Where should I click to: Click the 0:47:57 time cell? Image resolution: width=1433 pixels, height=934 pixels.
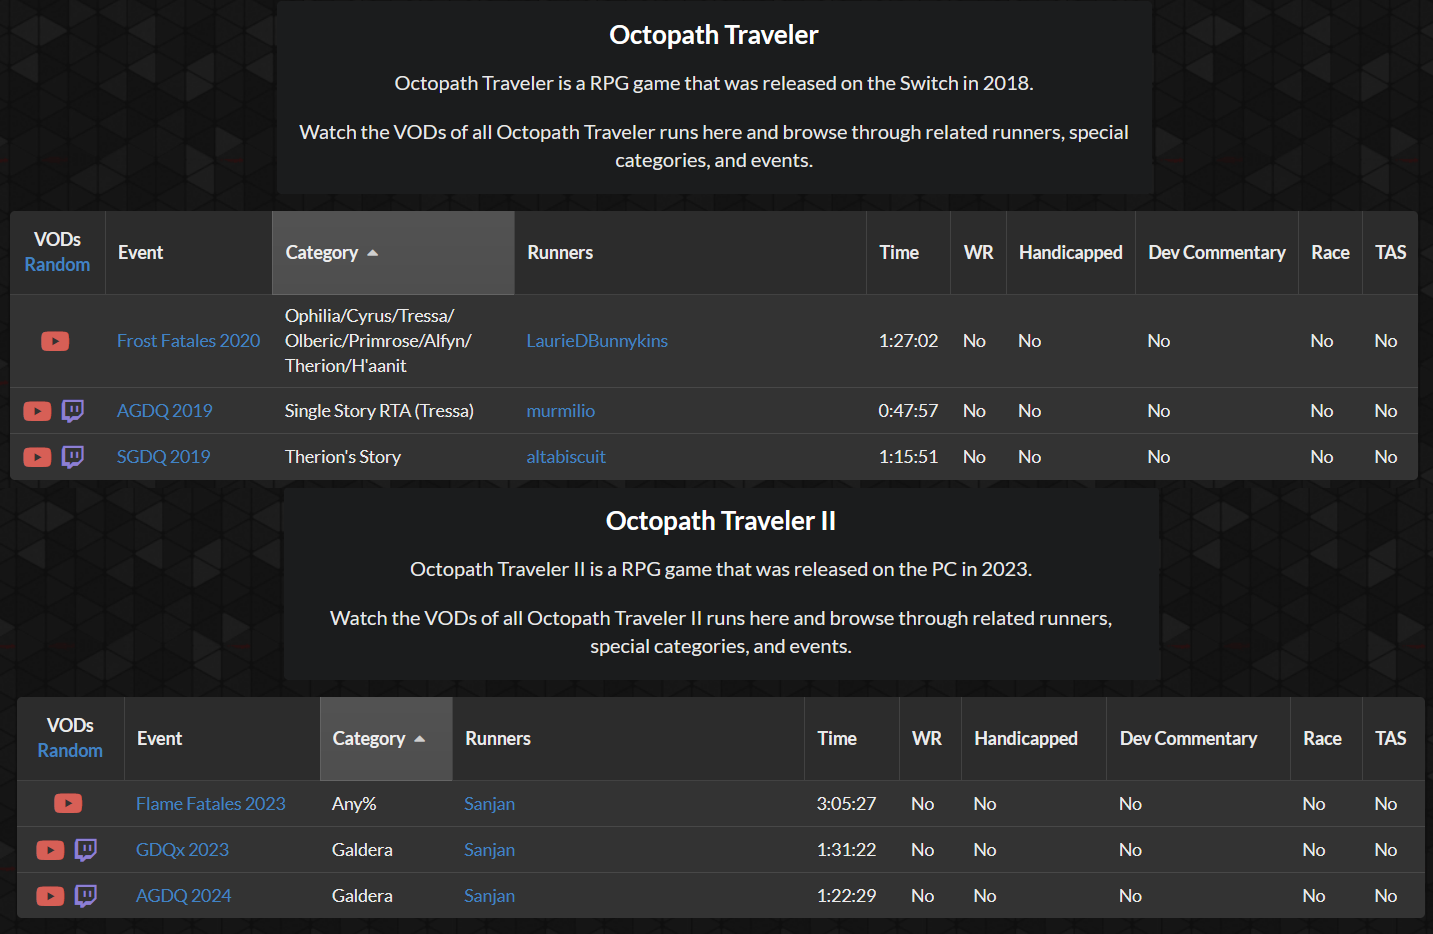[x=908, y=411]
